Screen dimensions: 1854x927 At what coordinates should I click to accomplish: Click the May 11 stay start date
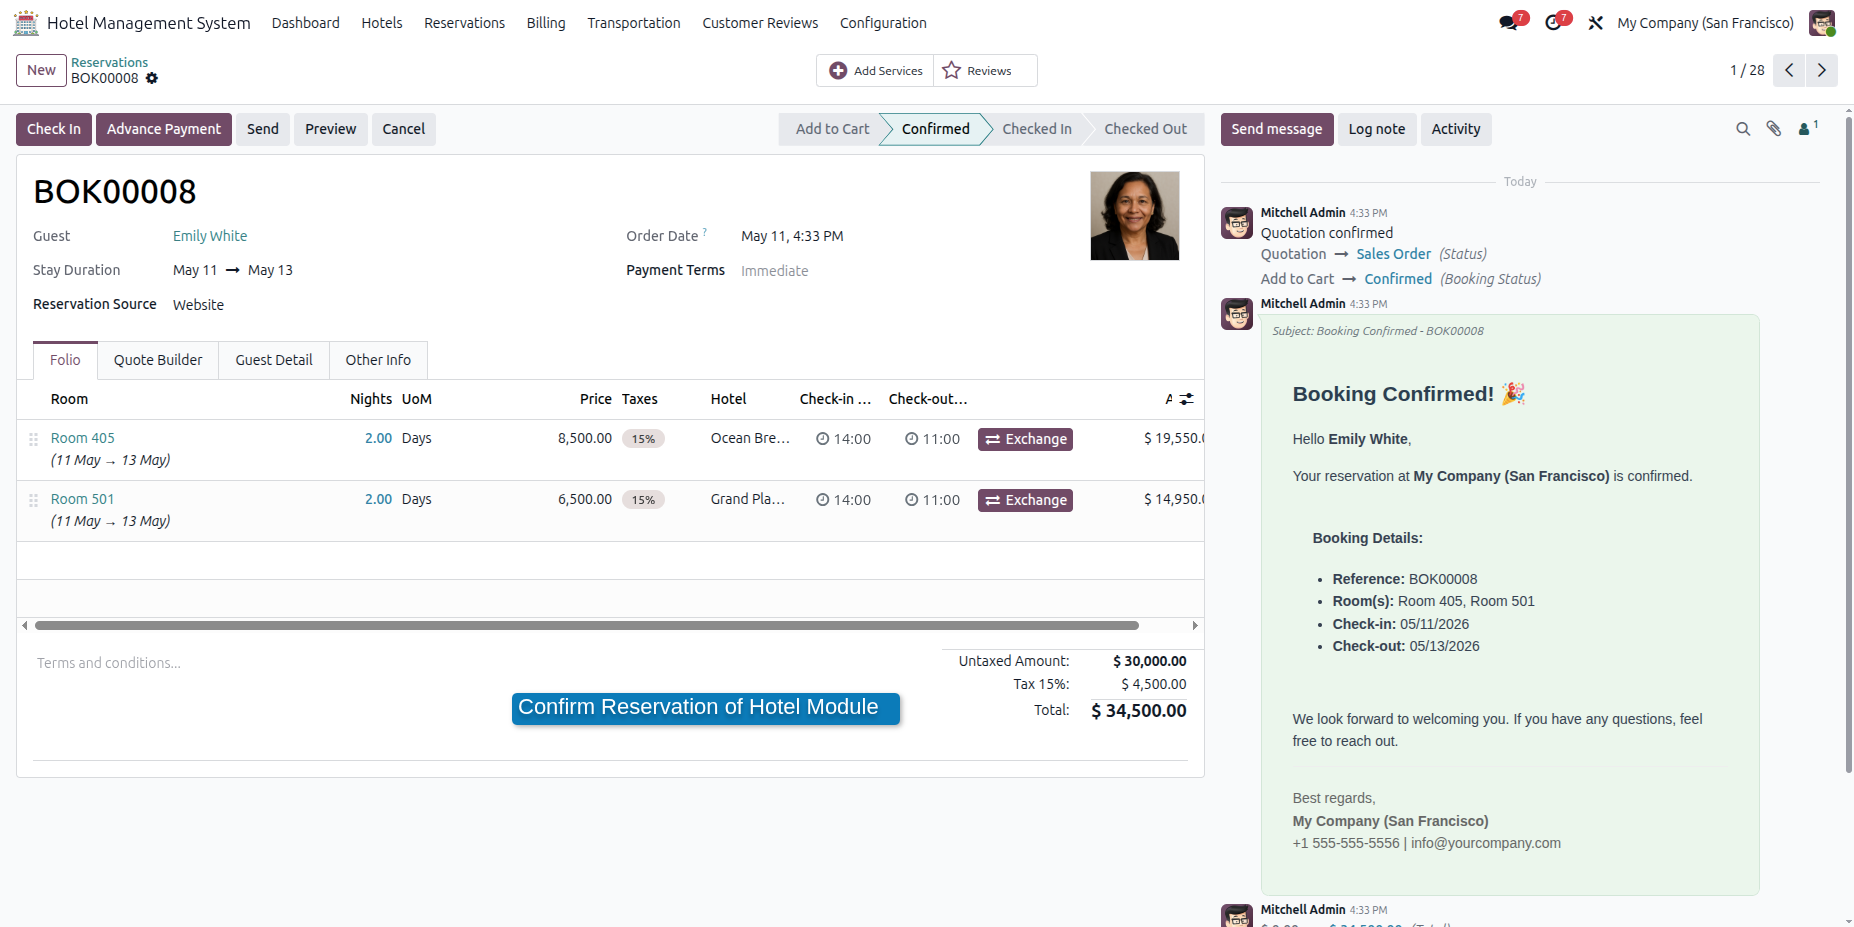click(x=195, y=270)
